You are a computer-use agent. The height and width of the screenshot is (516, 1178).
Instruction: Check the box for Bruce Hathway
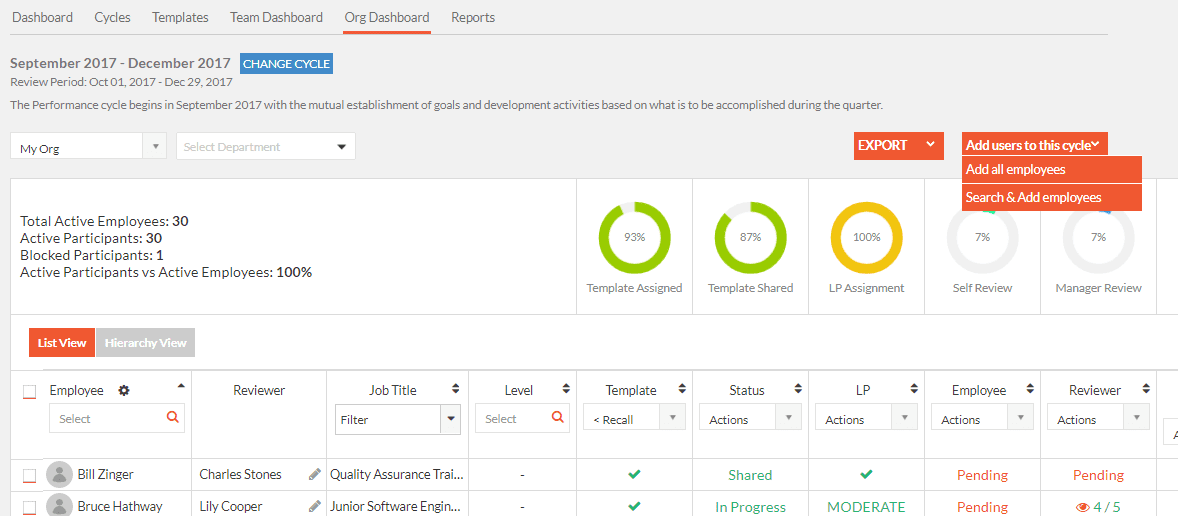pyautogui.click(x=29, y=507)
